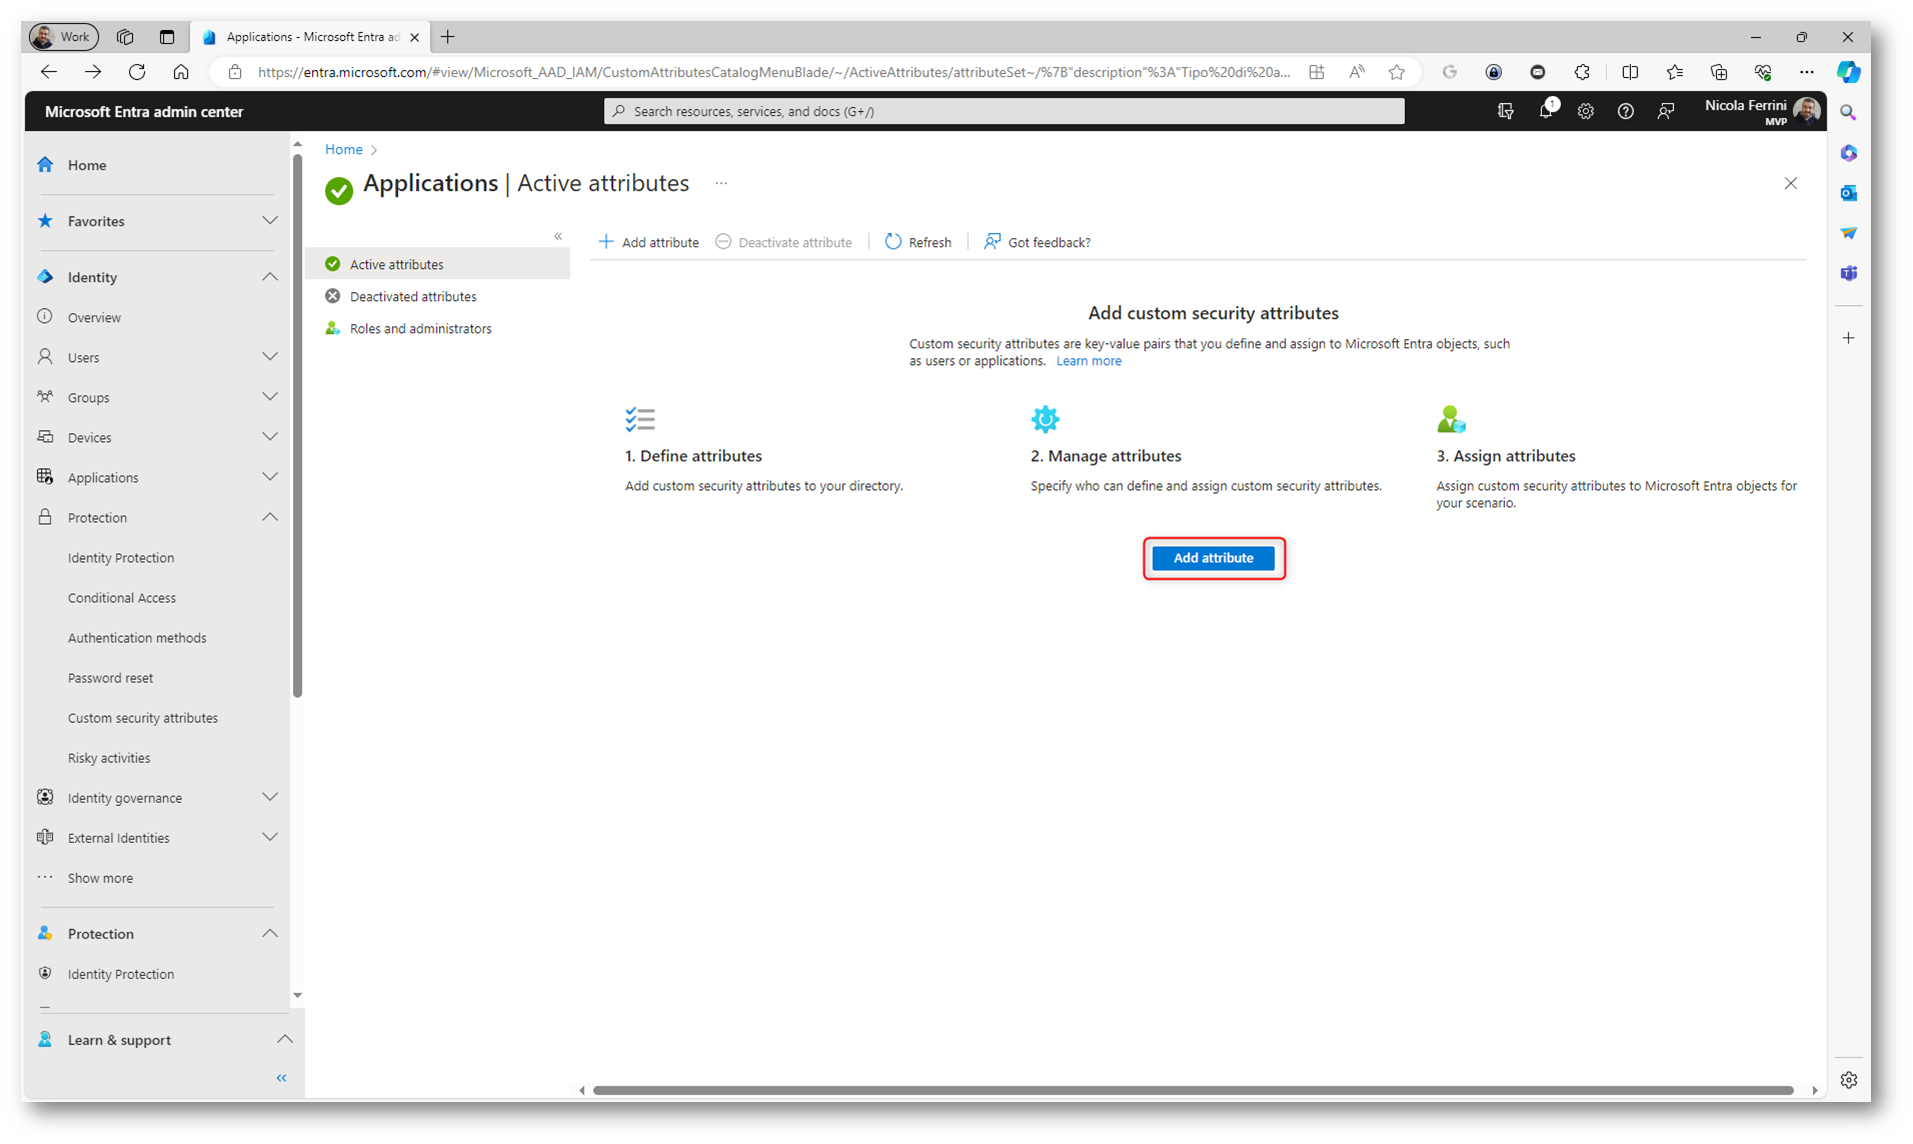This screenshot has height=1144, width=1913.
Task: Click the Read aloud icon in address bar
Action: click(x=1357, y=72)
